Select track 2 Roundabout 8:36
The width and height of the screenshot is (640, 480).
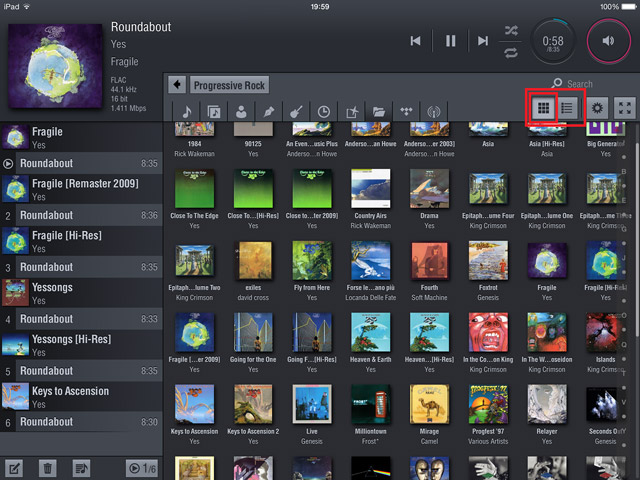click(81, 215)
